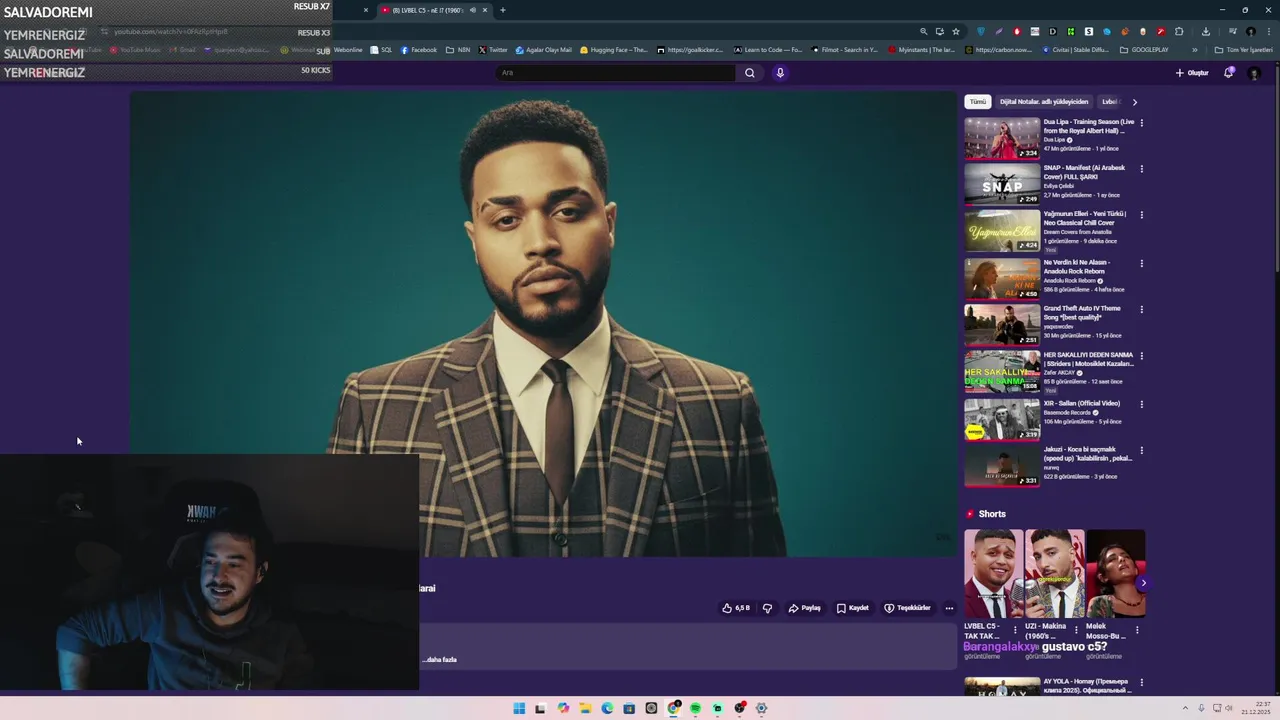Viewport: 1280px width, 720px height.
Task: Open Jakuzi - Koca bi saçmalık title
Action: pyautogui.click(x=1088, y=454)
